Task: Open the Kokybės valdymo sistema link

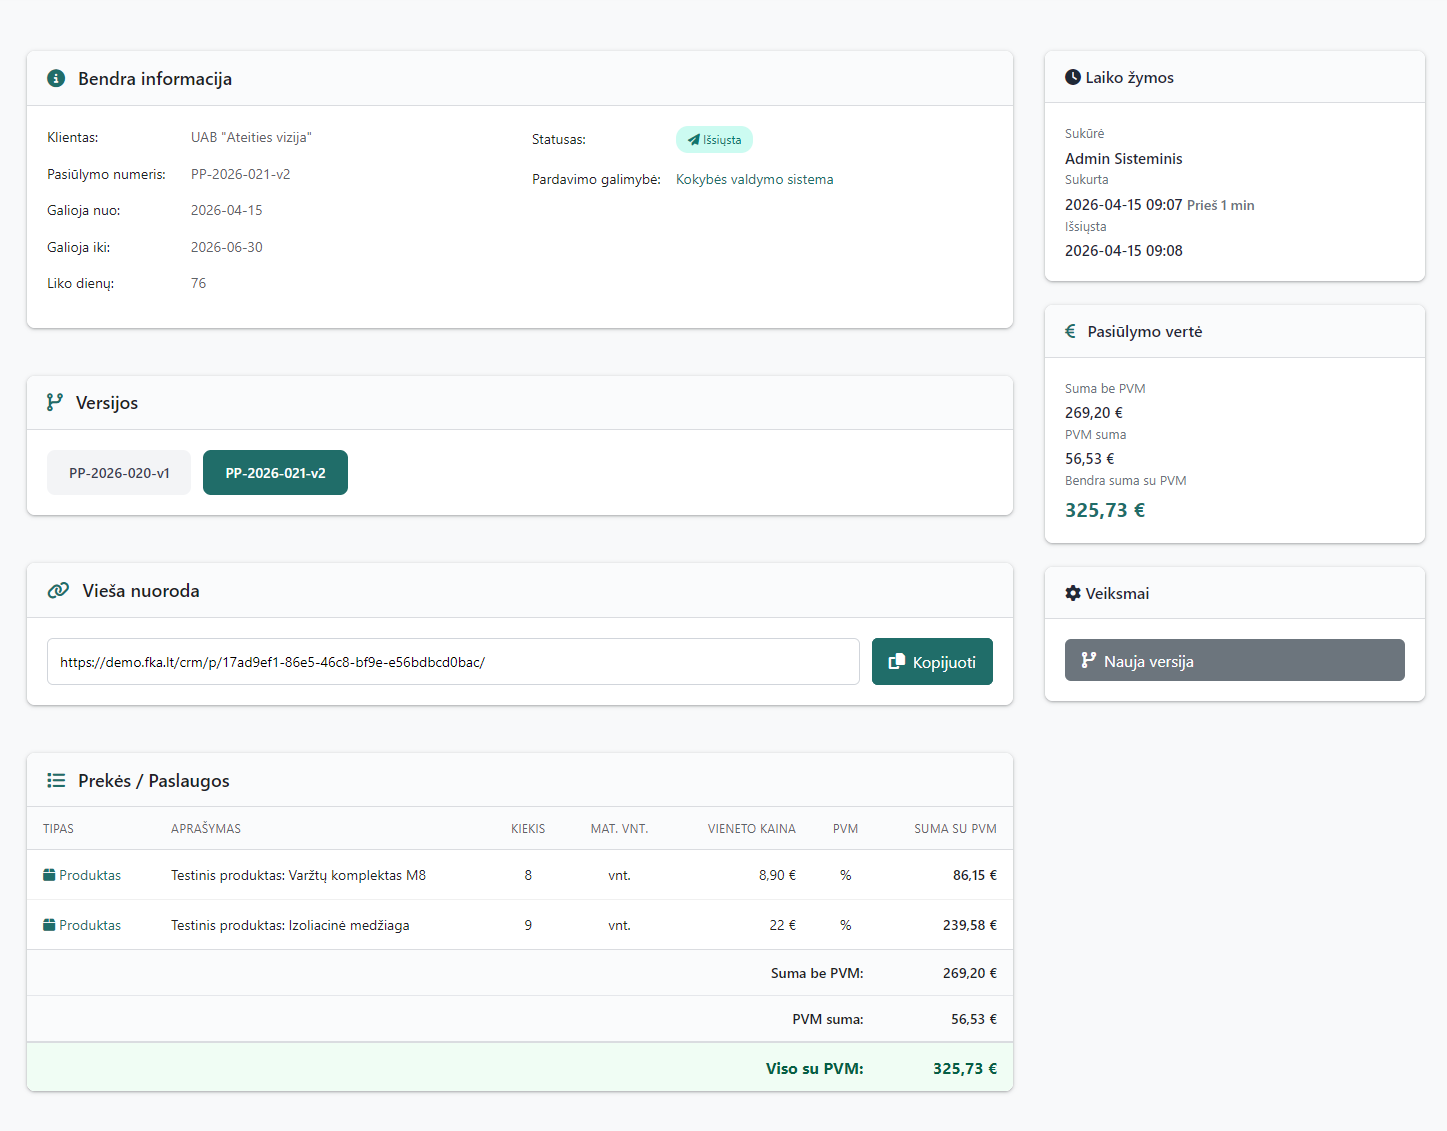Action: point(754,180)
